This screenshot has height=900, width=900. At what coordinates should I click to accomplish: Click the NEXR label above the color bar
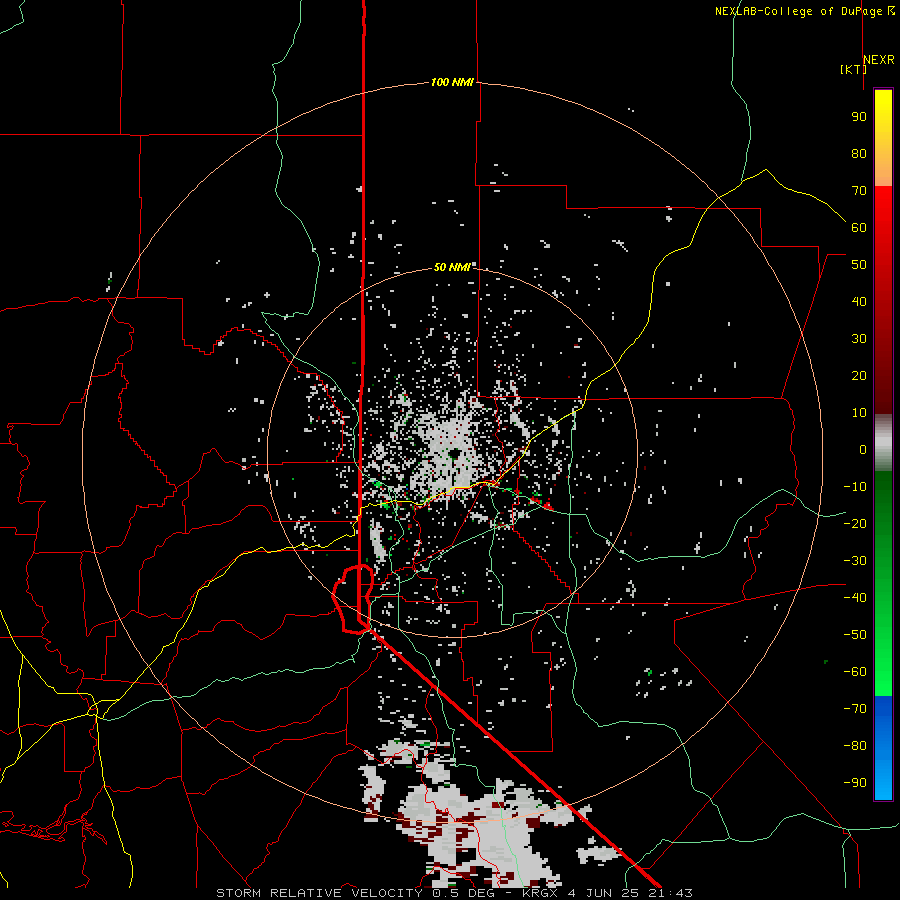tap(879, 60)
